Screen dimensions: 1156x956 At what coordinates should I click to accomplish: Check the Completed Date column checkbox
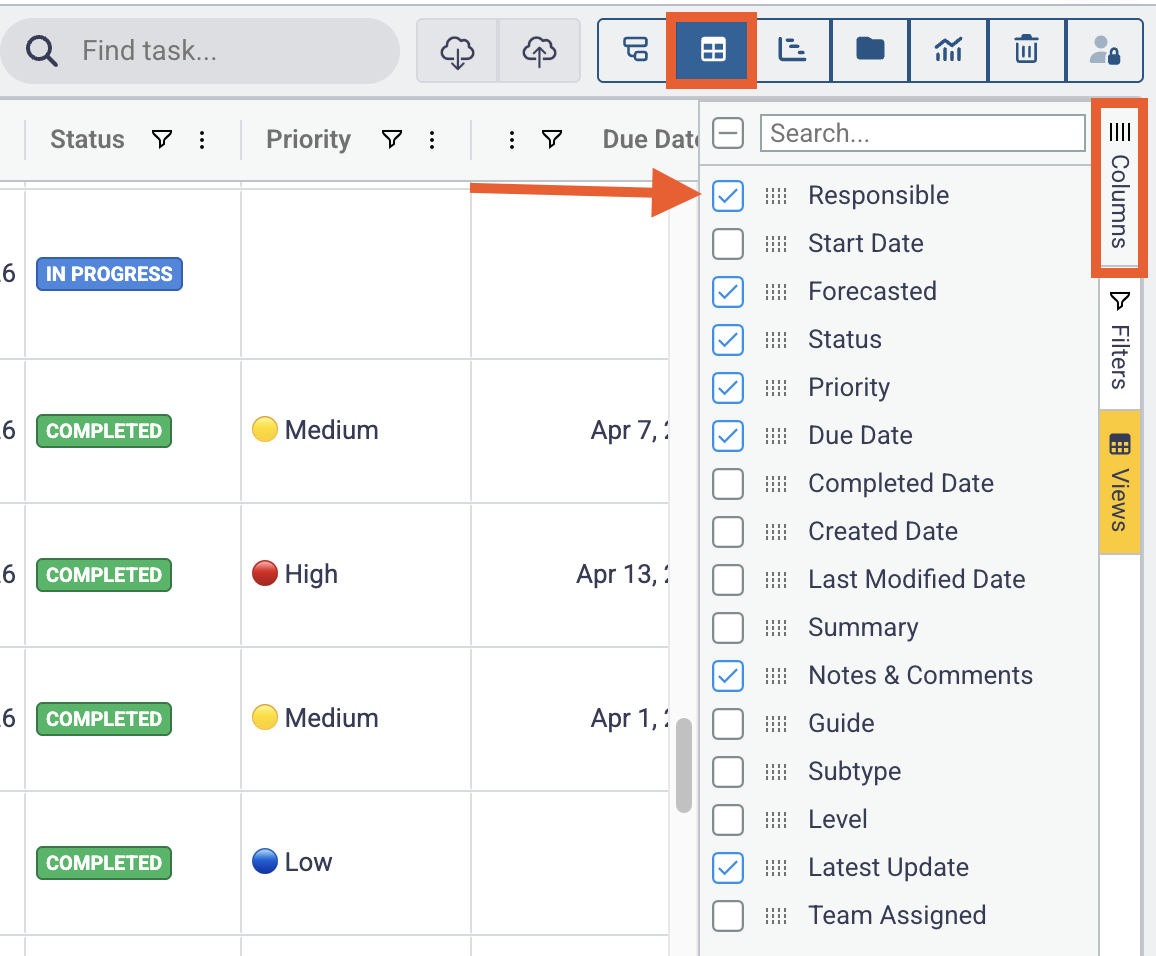728,484
